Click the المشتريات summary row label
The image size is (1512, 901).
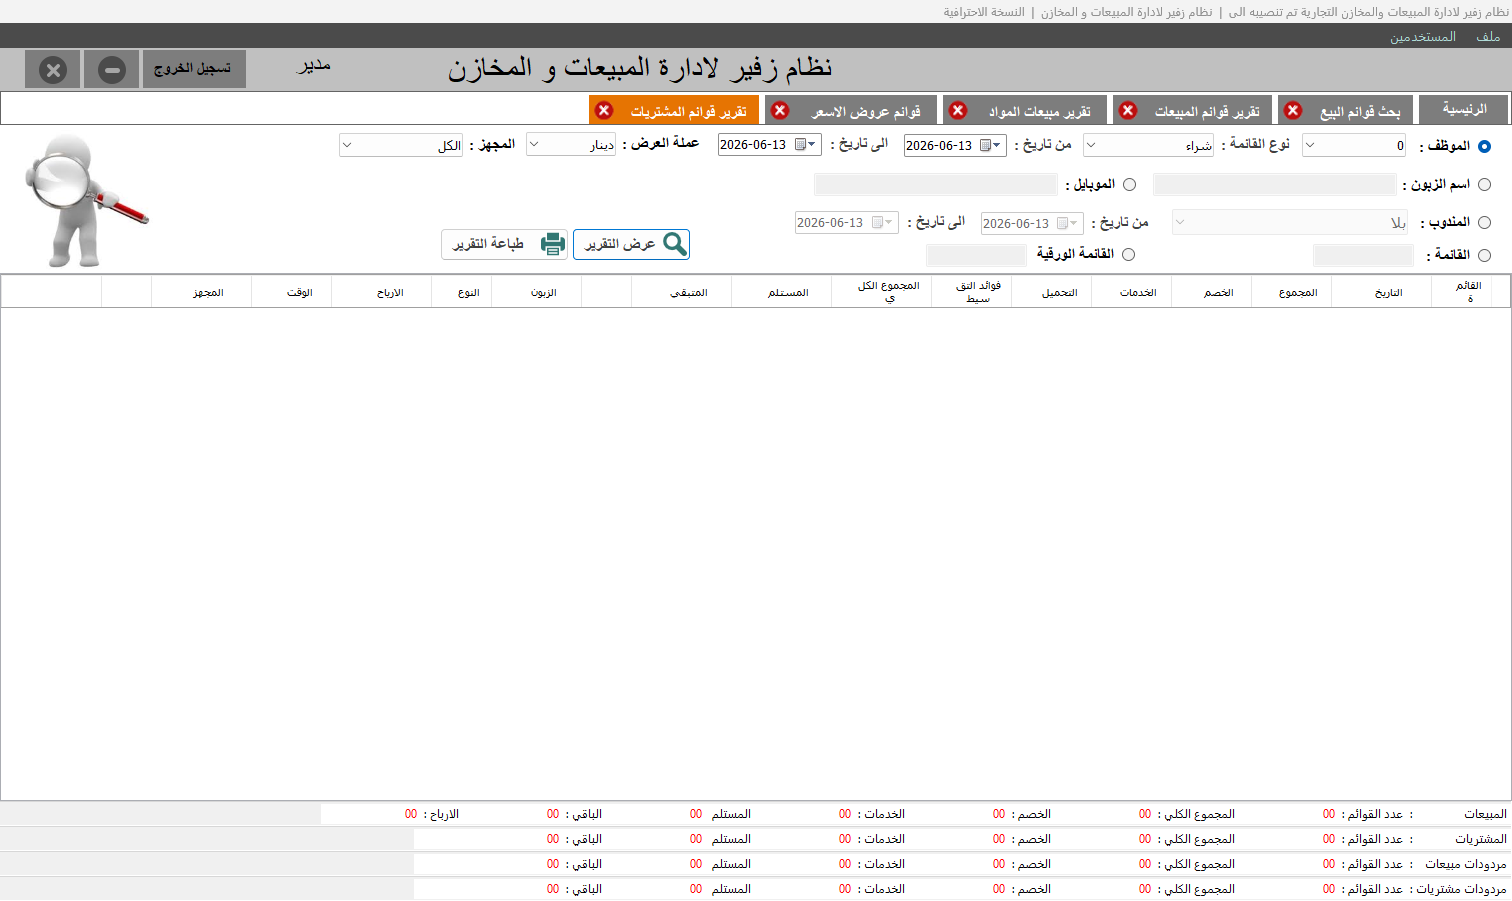(1481, 839)
